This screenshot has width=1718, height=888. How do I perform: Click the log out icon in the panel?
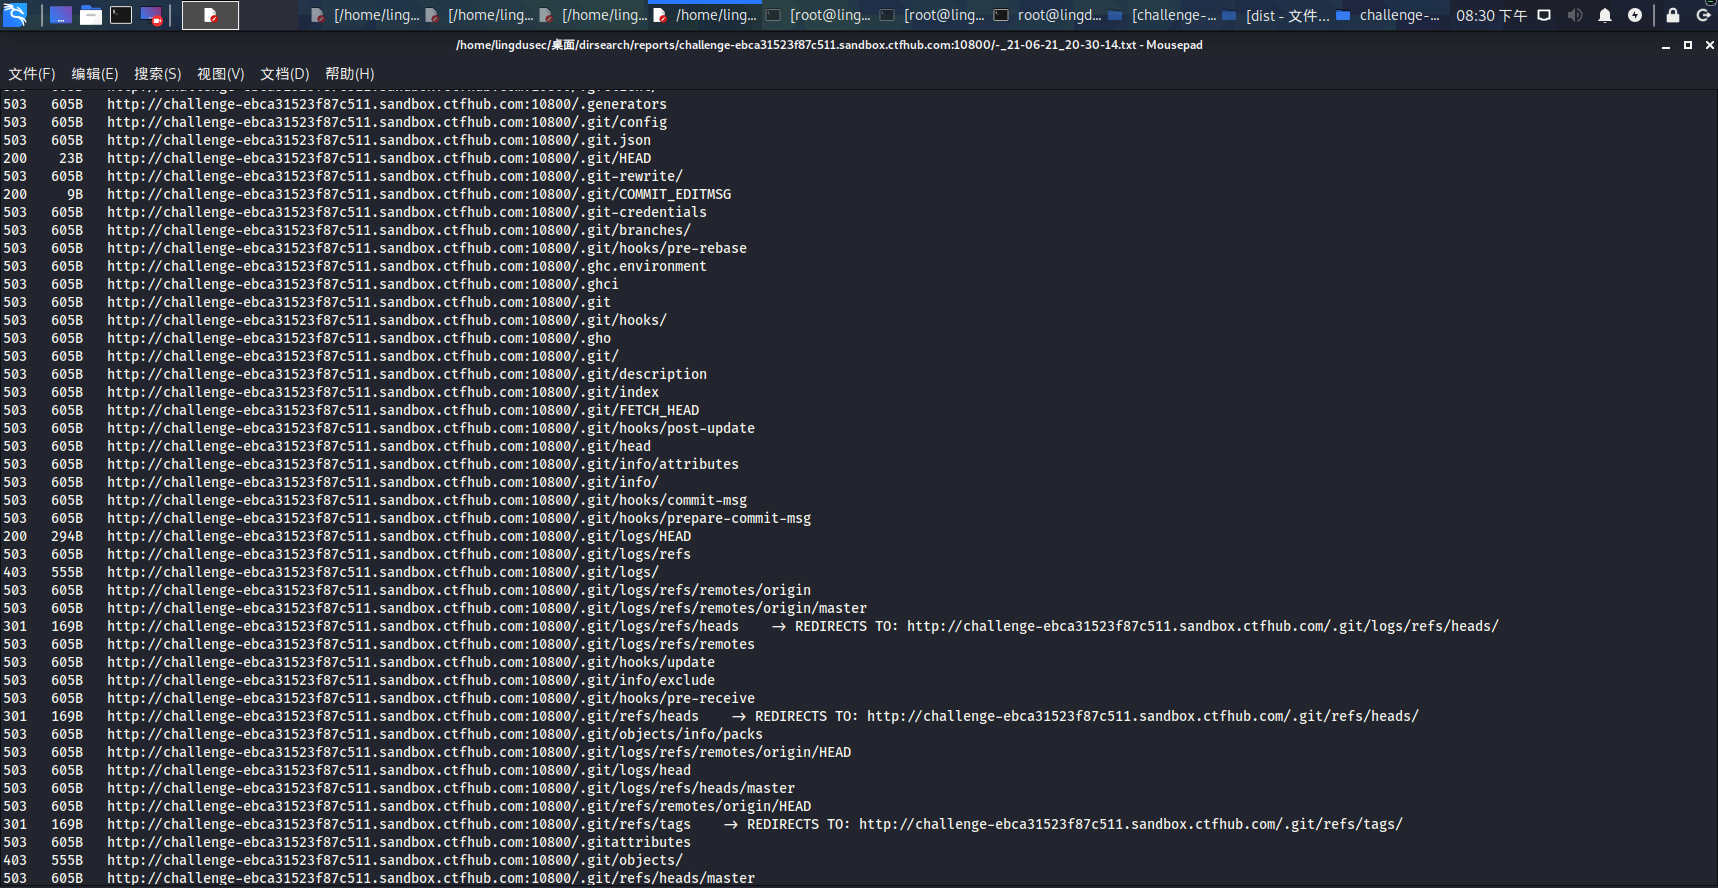1703,15
